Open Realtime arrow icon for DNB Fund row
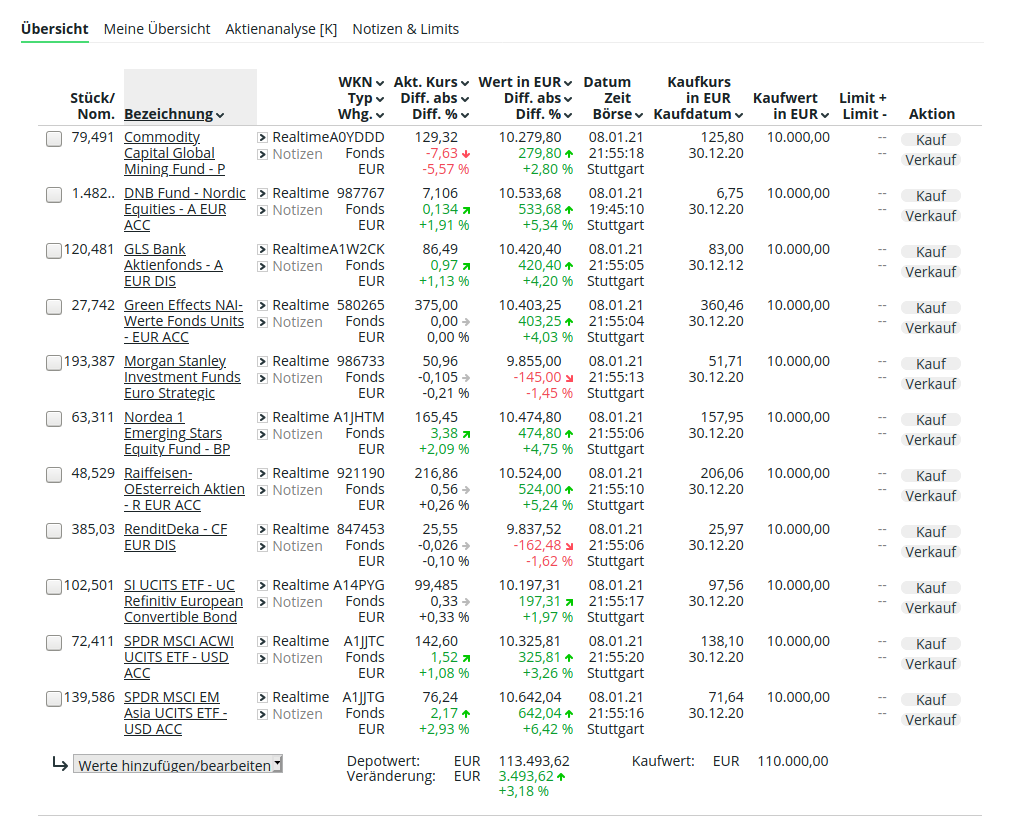1013x824 pixels. tap(262, 193)
